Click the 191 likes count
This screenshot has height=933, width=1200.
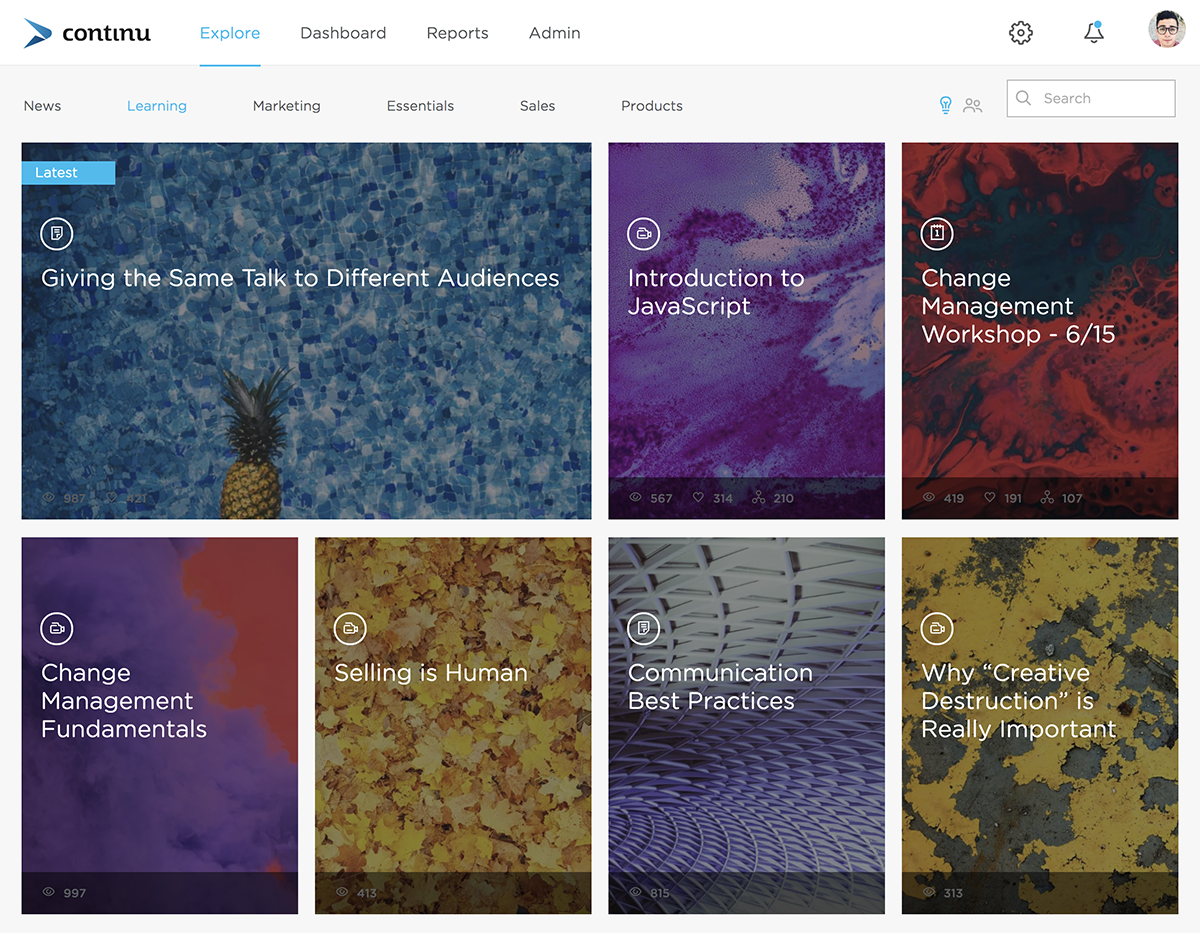[1013, 498]
